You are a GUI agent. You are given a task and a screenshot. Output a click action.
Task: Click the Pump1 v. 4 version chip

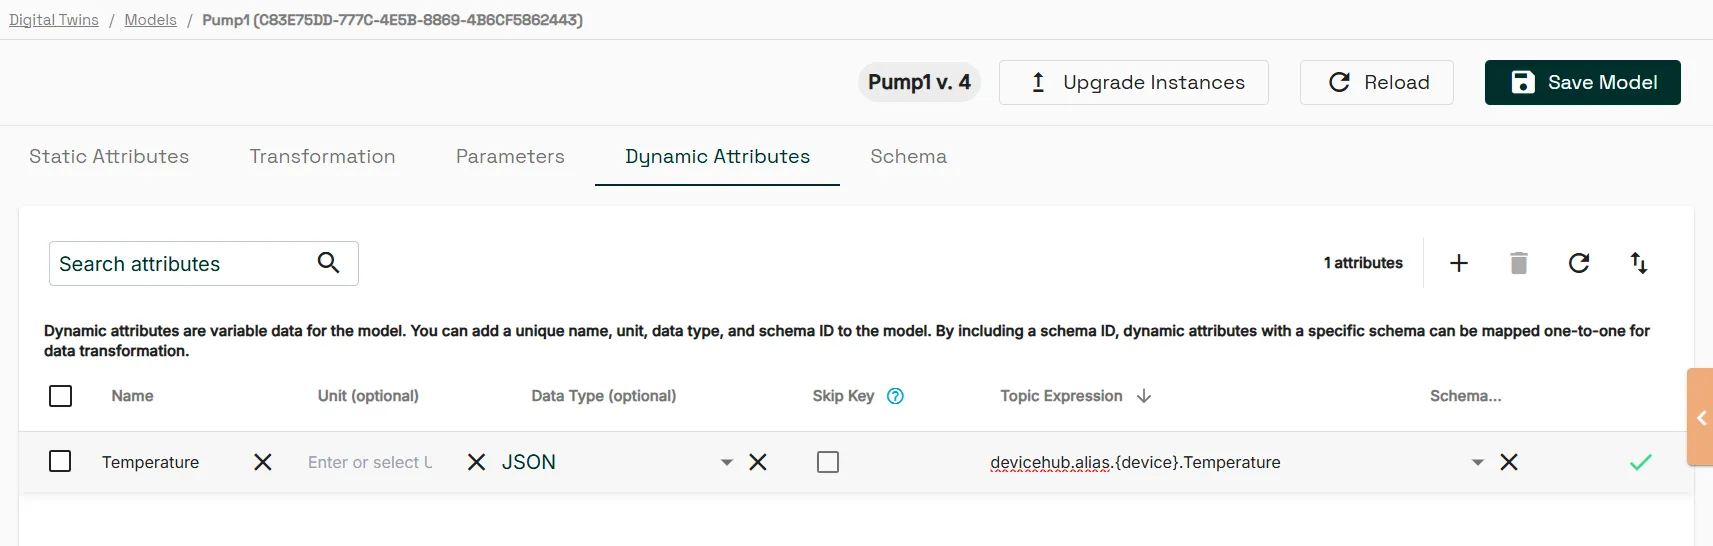[x=919, y=82]
